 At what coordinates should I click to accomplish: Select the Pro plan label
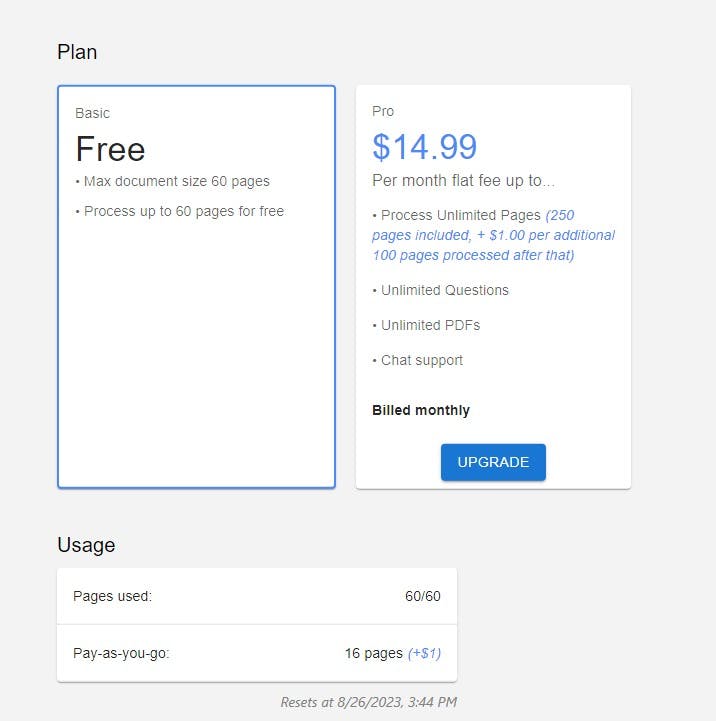(383, 111)
